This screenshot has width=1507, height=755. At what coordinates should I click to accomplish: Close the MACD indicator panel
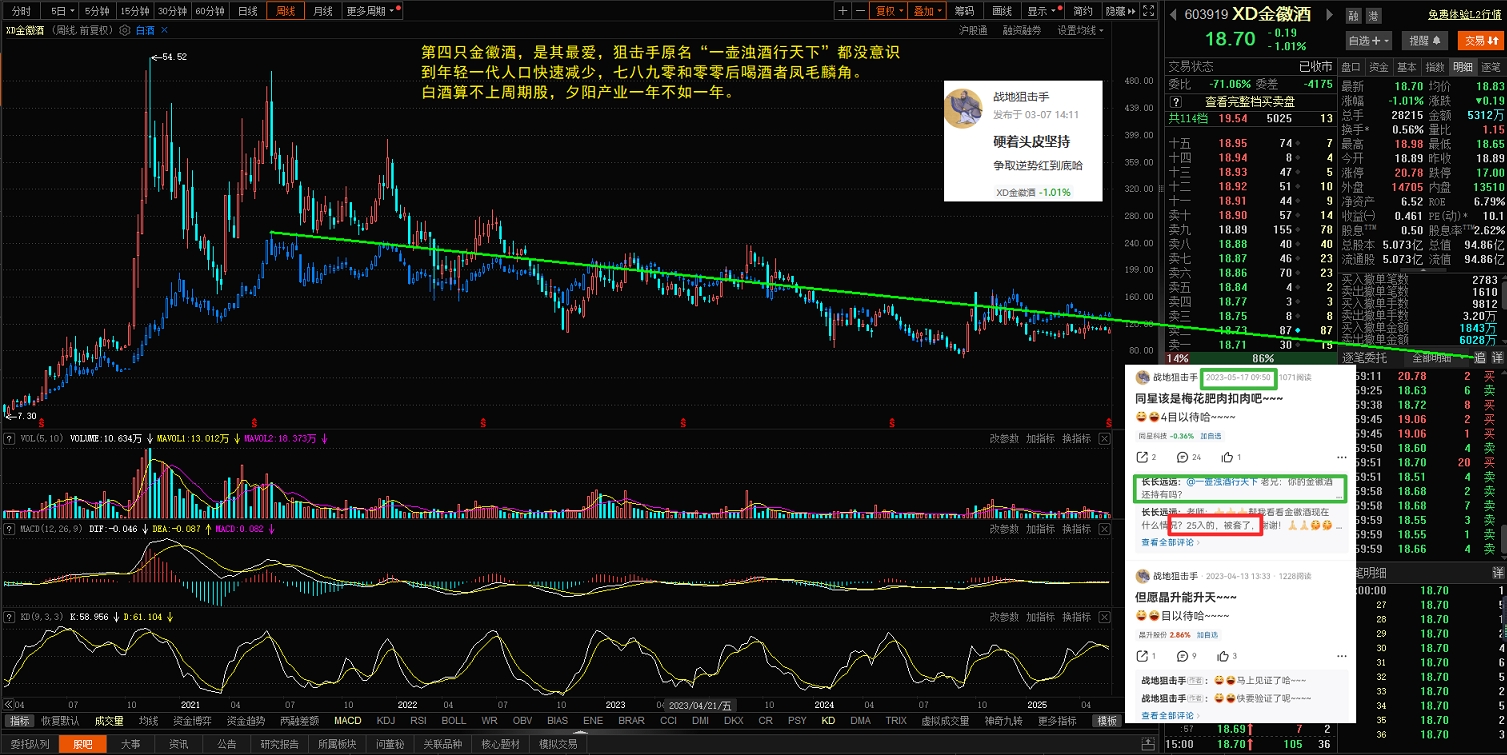coord(1104,528)
